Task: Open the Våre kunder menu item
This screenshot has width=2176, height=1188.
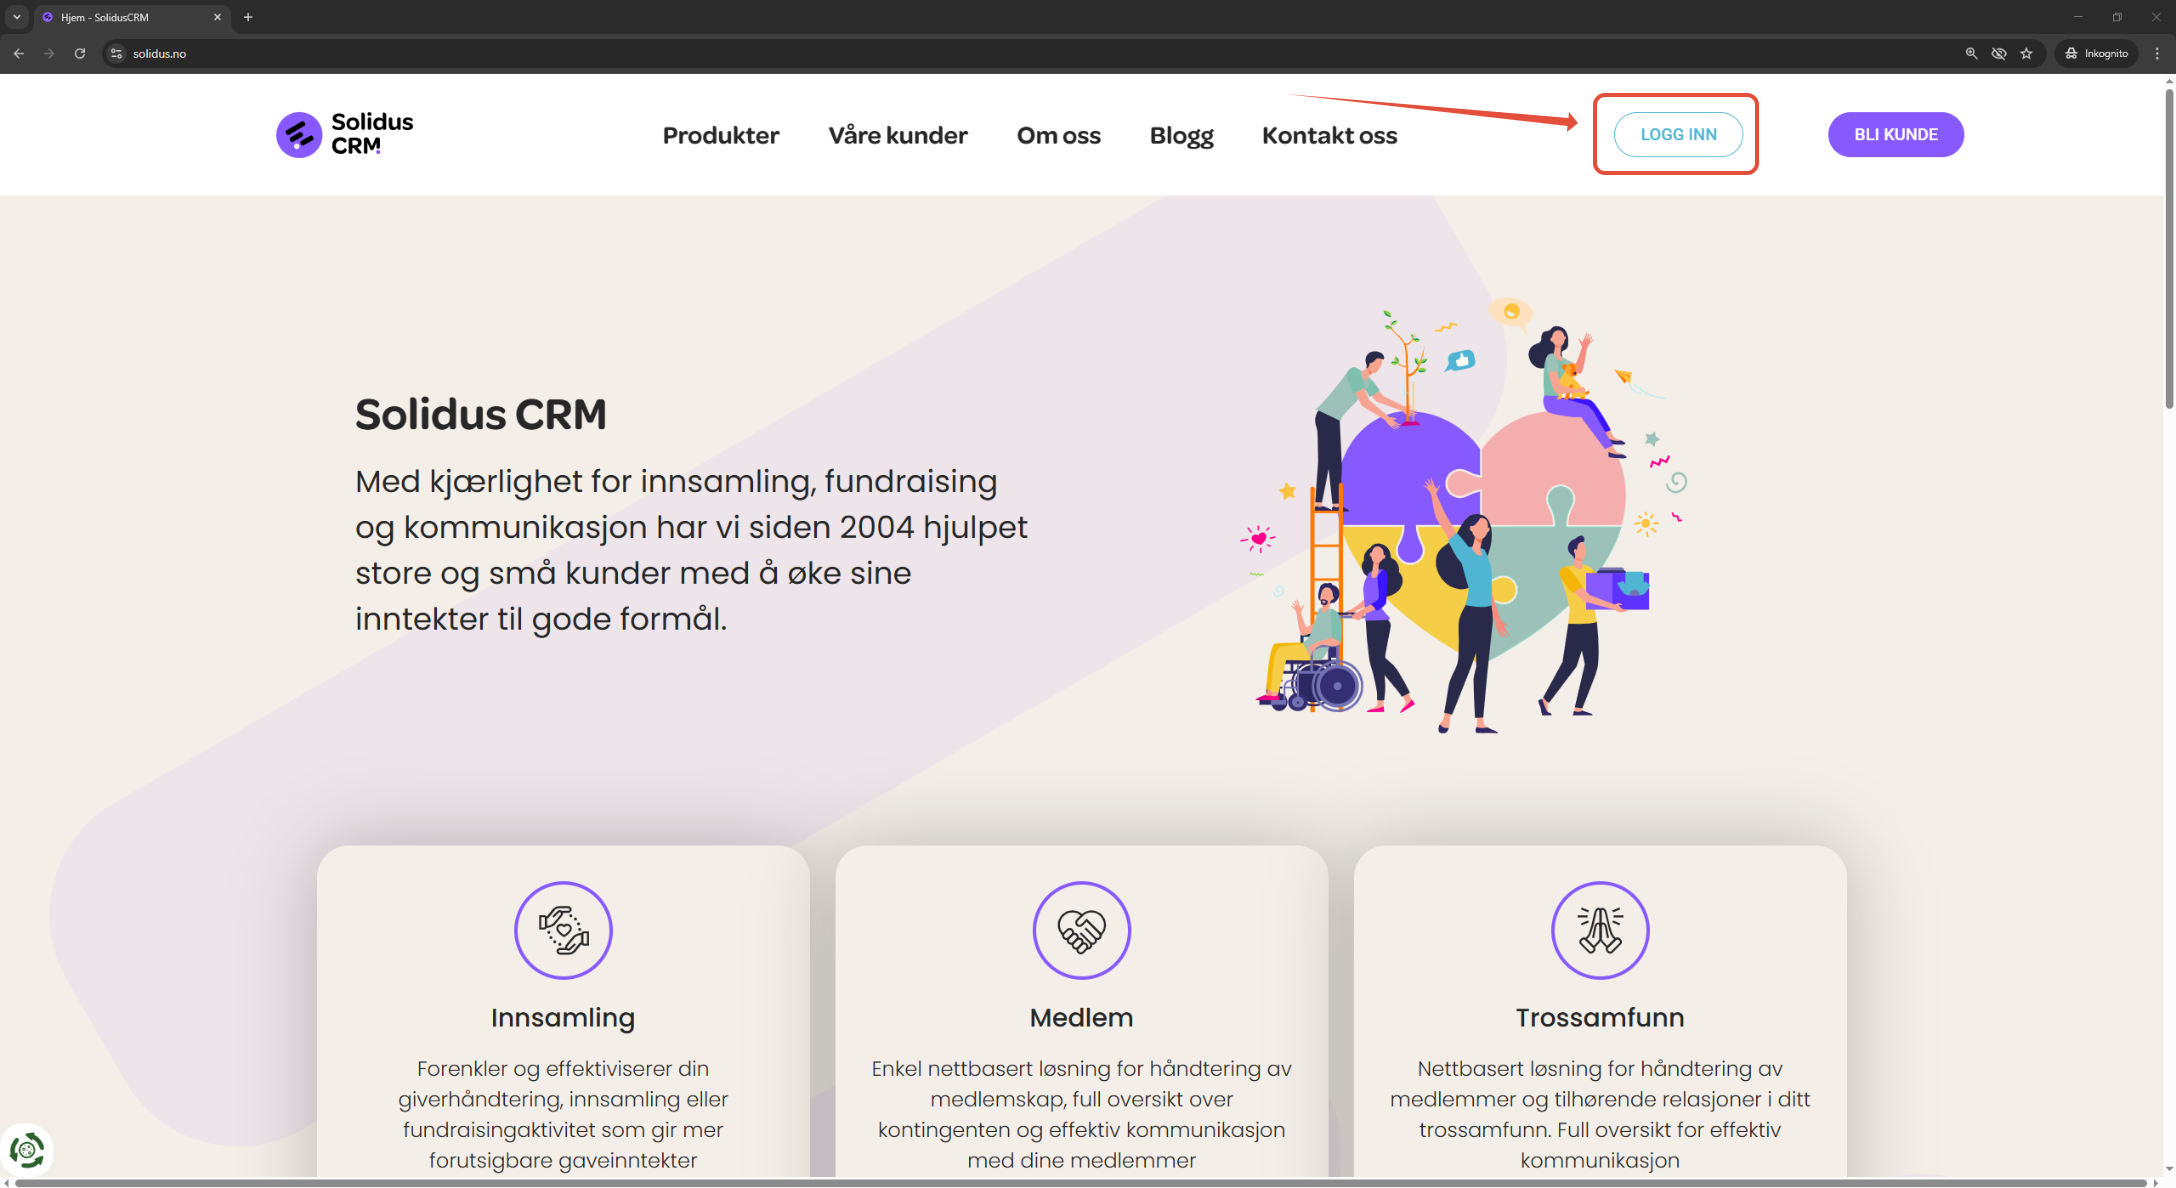Action: coord(897,135)
